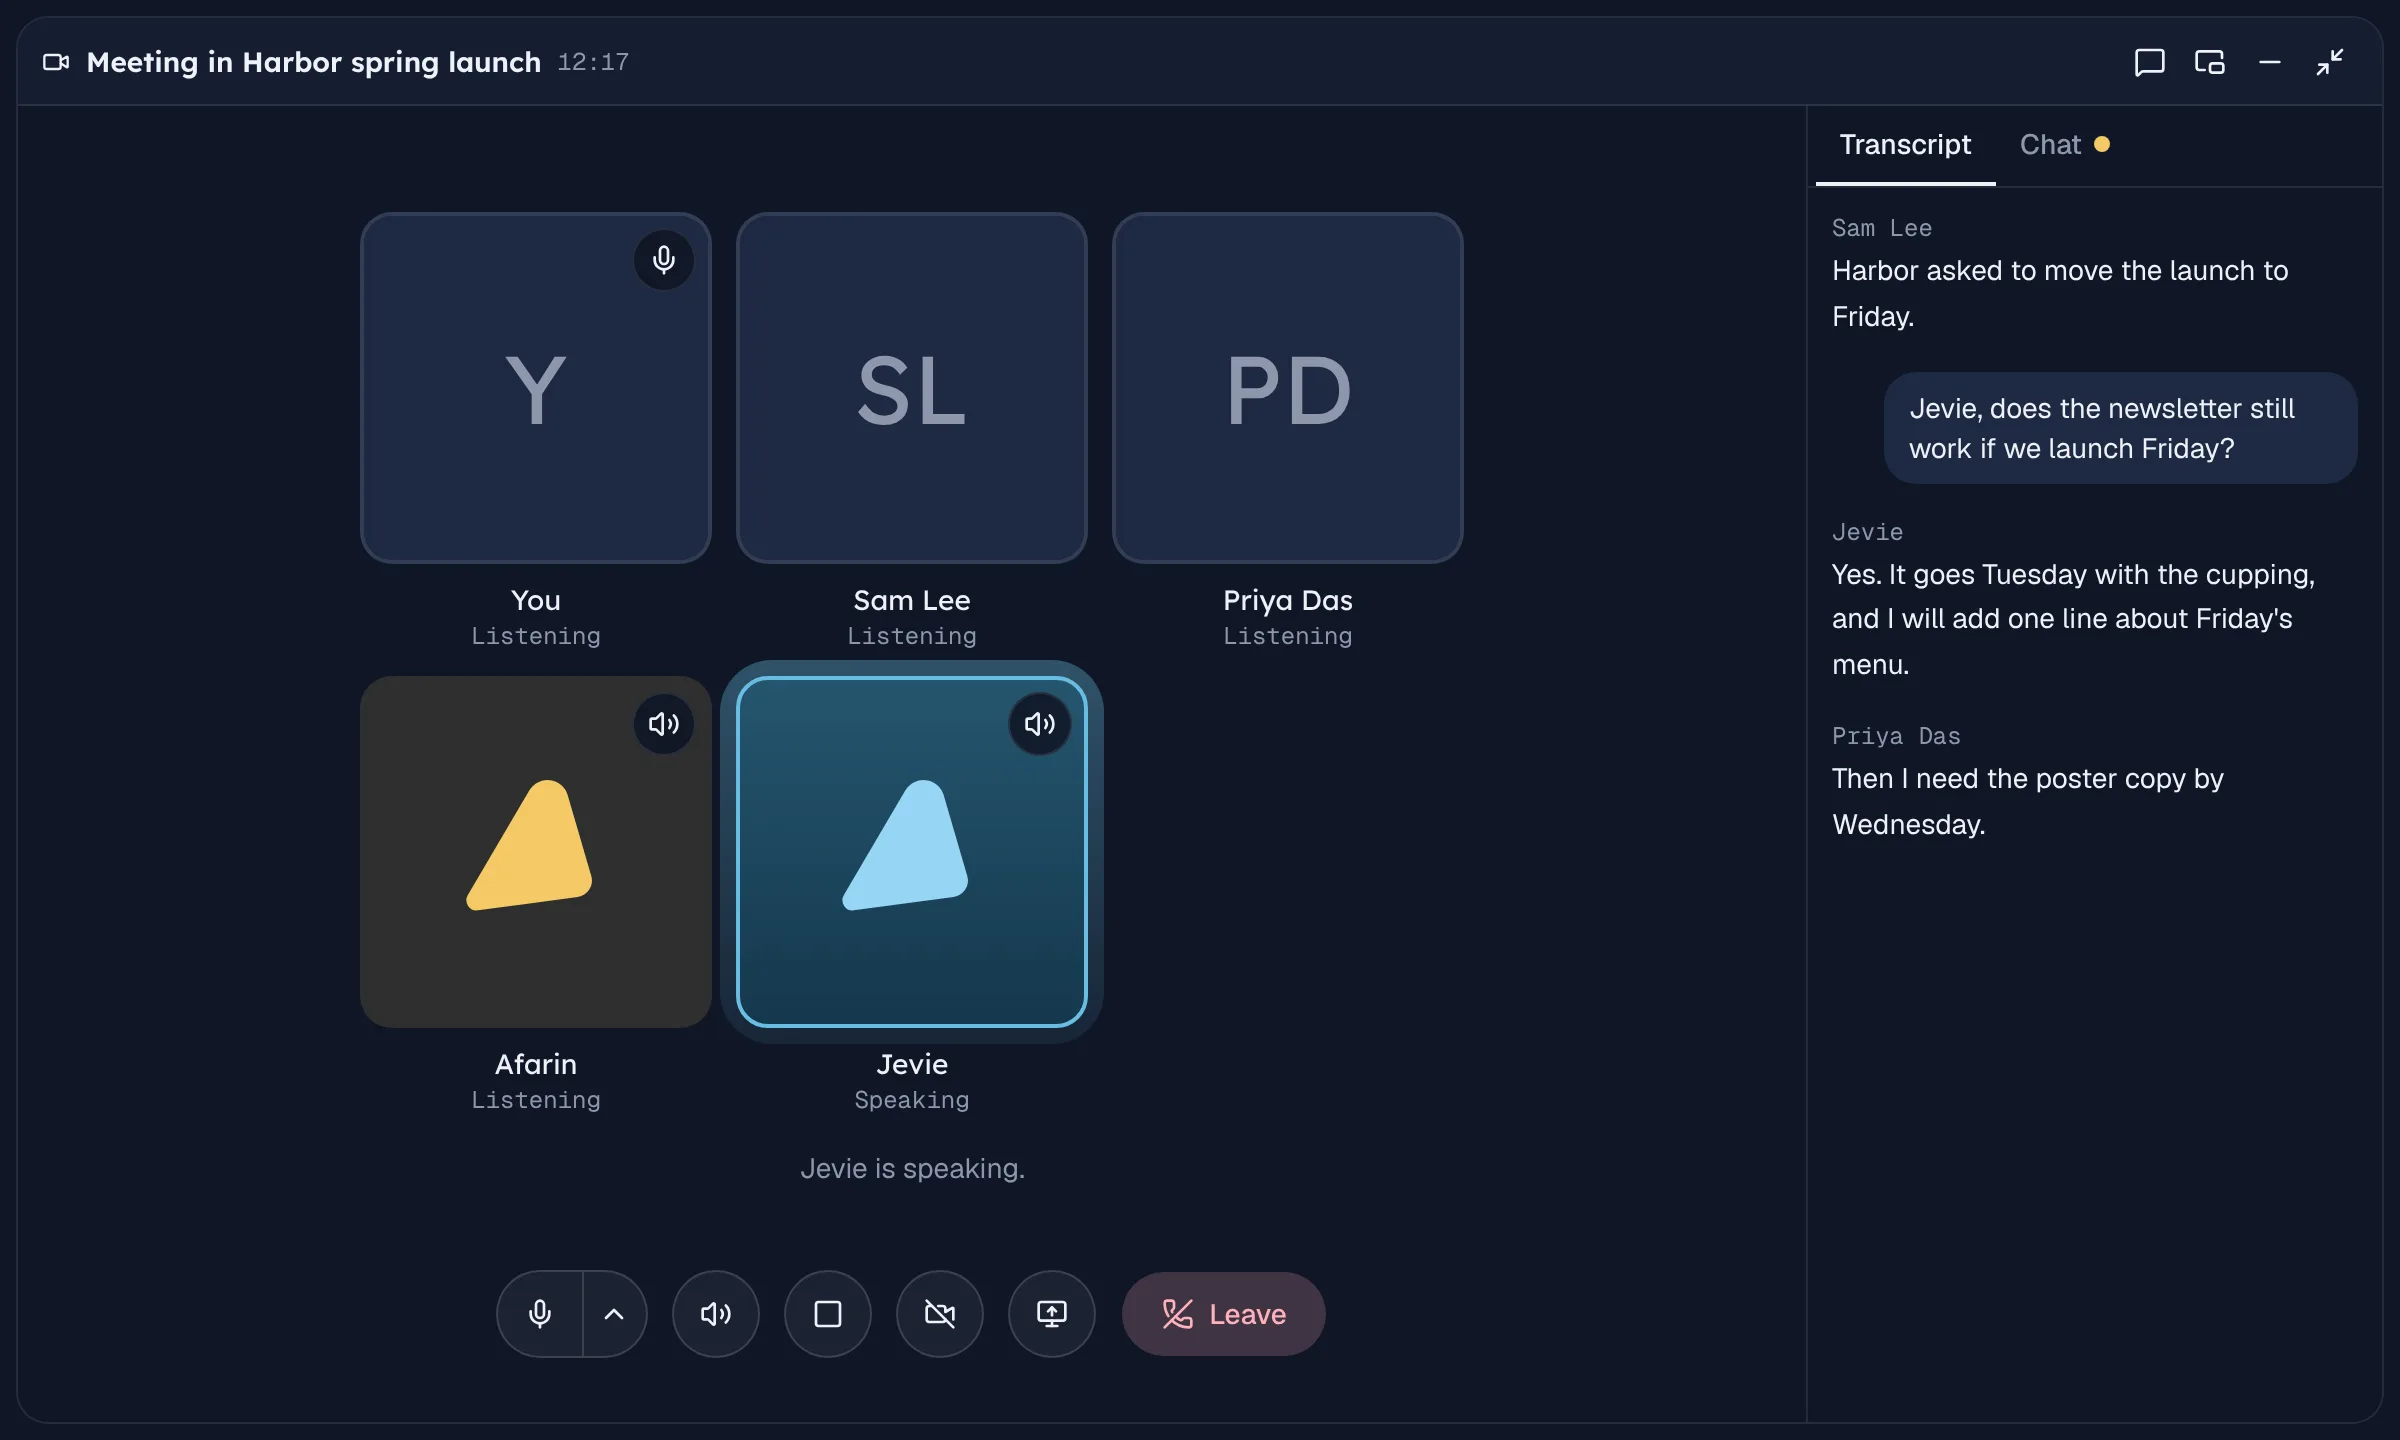Expand microphone options chevron
Image resolution: width=2400 pixels, height=1440 pixels.
pyautogui.click(x=614, y=1313)
